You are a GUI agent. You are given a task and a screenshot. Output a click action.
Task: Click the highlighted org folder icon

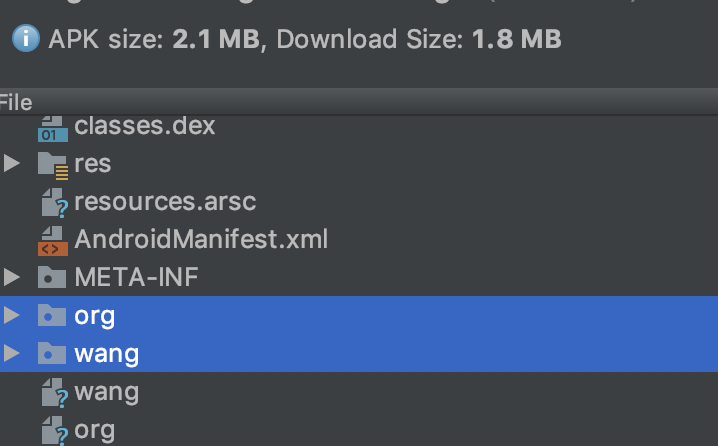52,315
